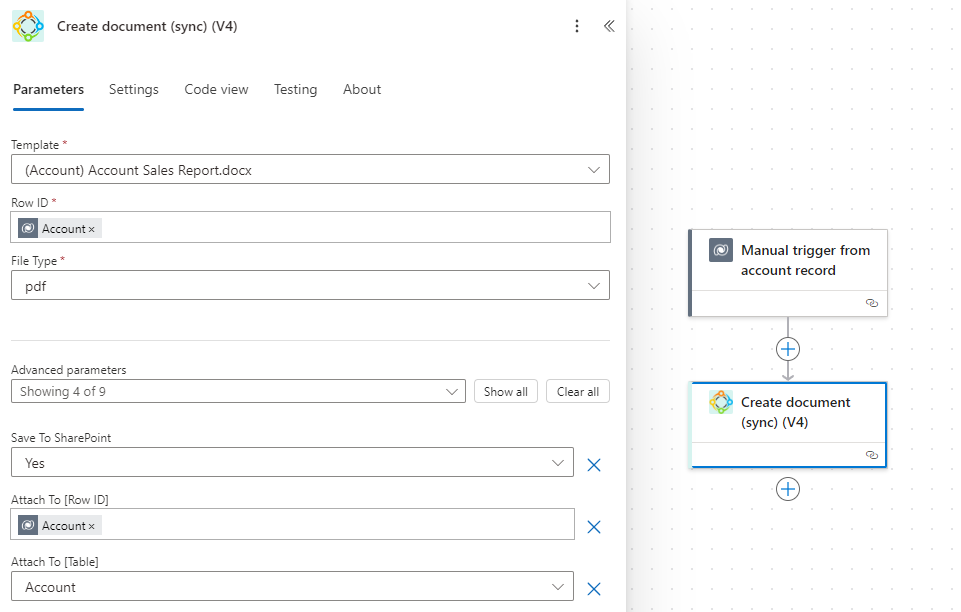This screenshot has height=612, width=961.
Task: Expand the File Type dropdown
Action: pos(310,285)
